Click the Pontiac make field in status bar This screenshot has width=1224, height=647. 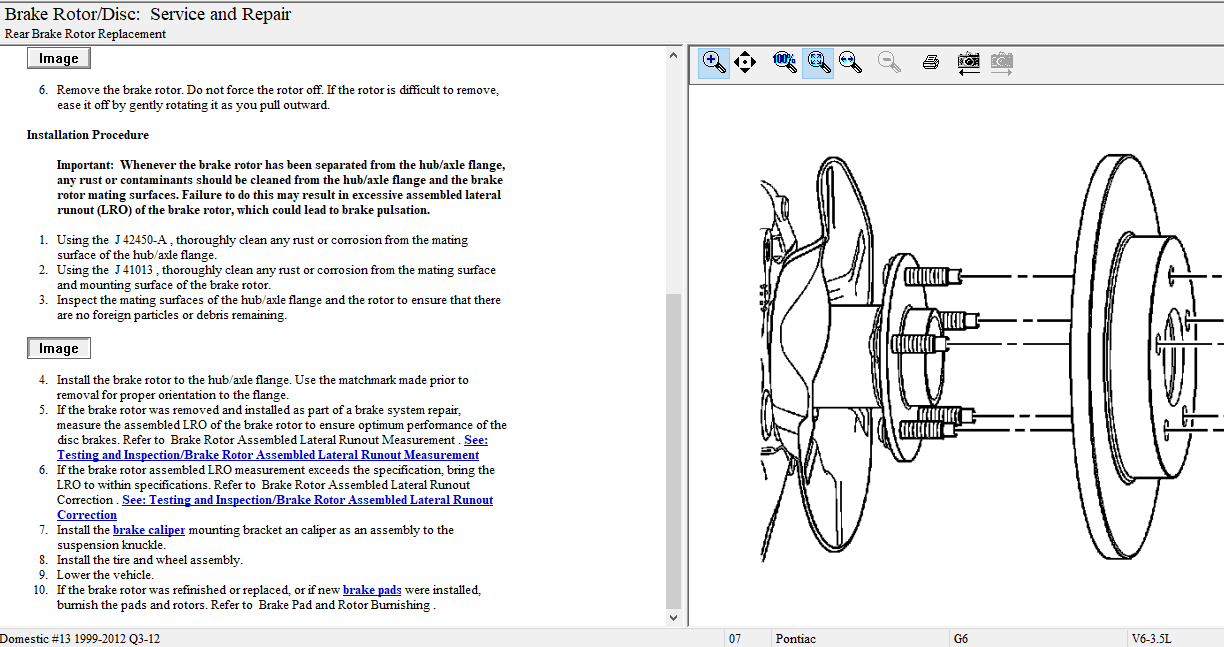795,638
